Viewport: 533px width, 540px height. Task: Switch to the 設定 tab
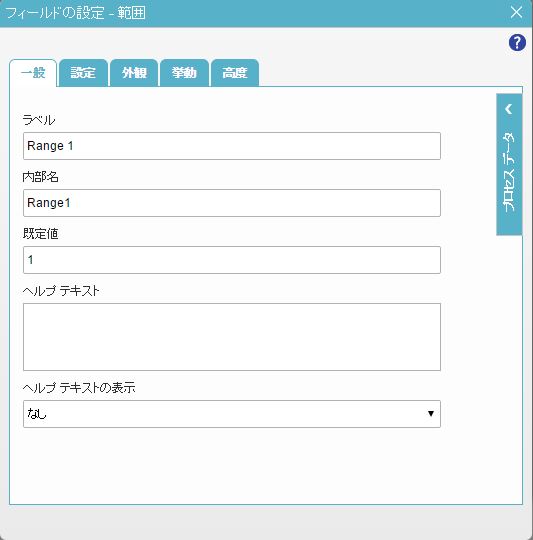point(83,73)
